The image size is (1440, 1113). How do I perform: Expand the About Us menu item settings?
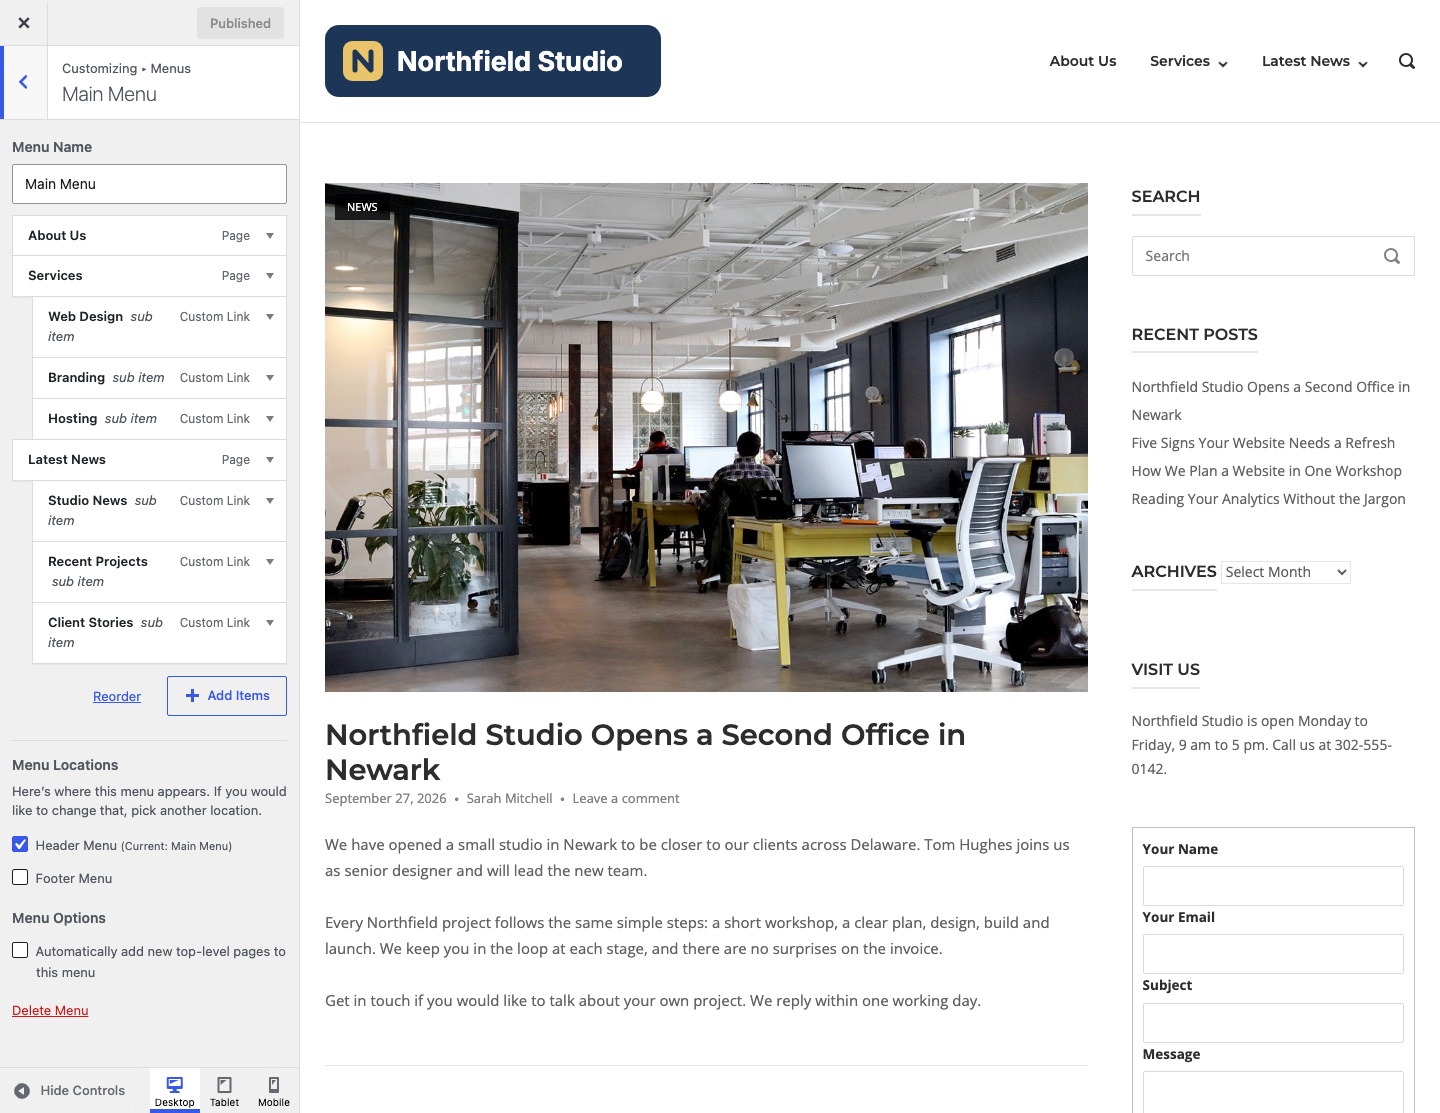click(270, 236)
